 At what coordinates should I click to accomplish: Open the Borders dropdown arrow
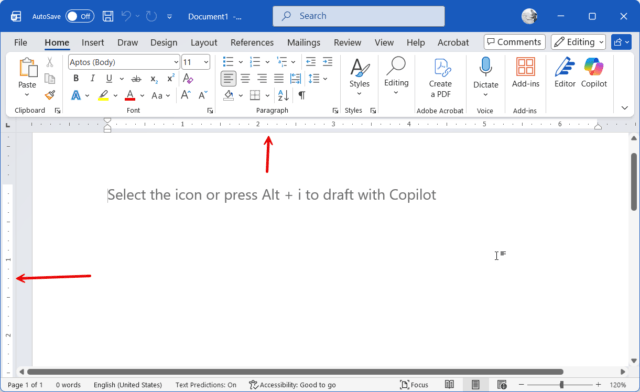267,96
